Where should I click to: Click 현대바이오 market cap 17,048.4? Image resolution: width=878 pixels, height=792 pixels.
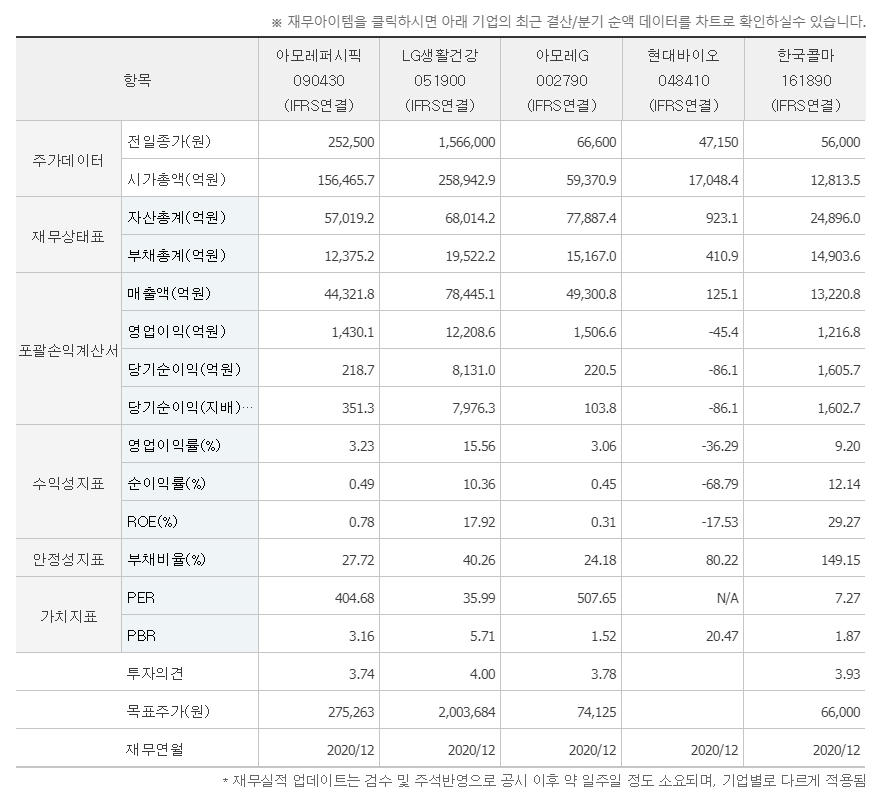point(713,180)
